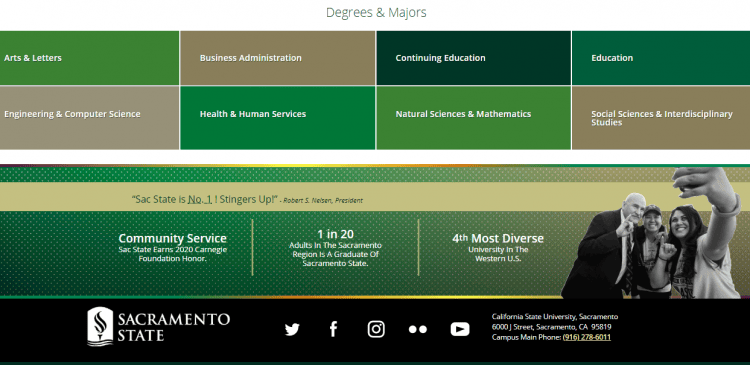
Task: Open the Instagram icon in footer
Action: click(x=376, y=329)
